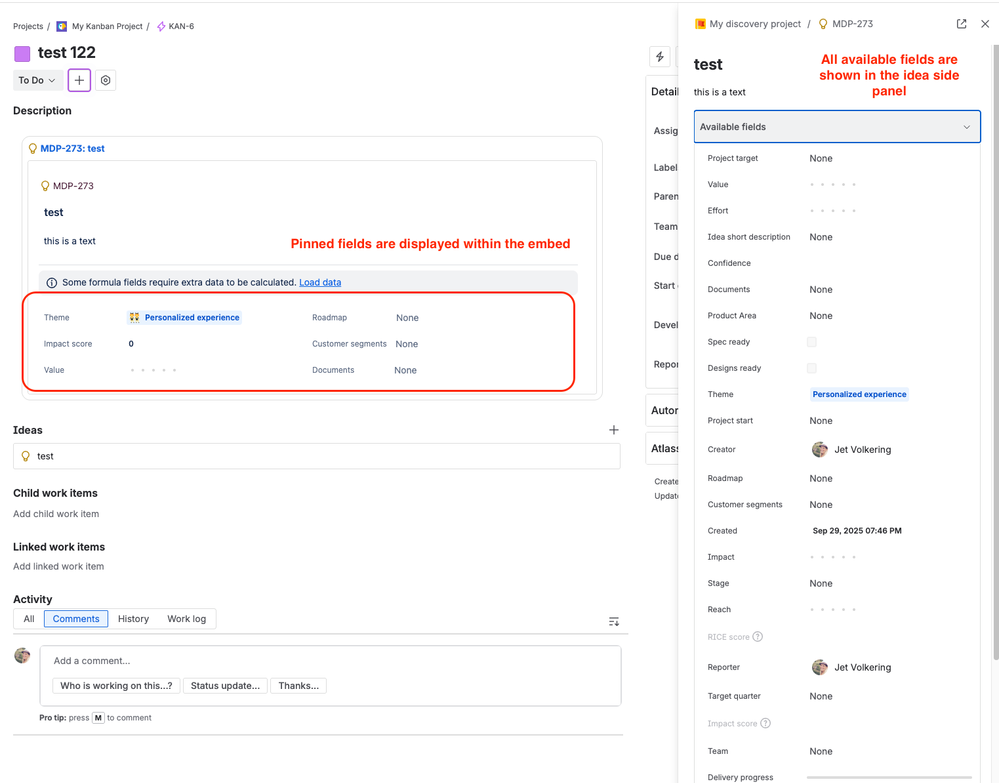Screen dimensions: 999x783
Task: Switch to the History tab
Action: (133, 619)
